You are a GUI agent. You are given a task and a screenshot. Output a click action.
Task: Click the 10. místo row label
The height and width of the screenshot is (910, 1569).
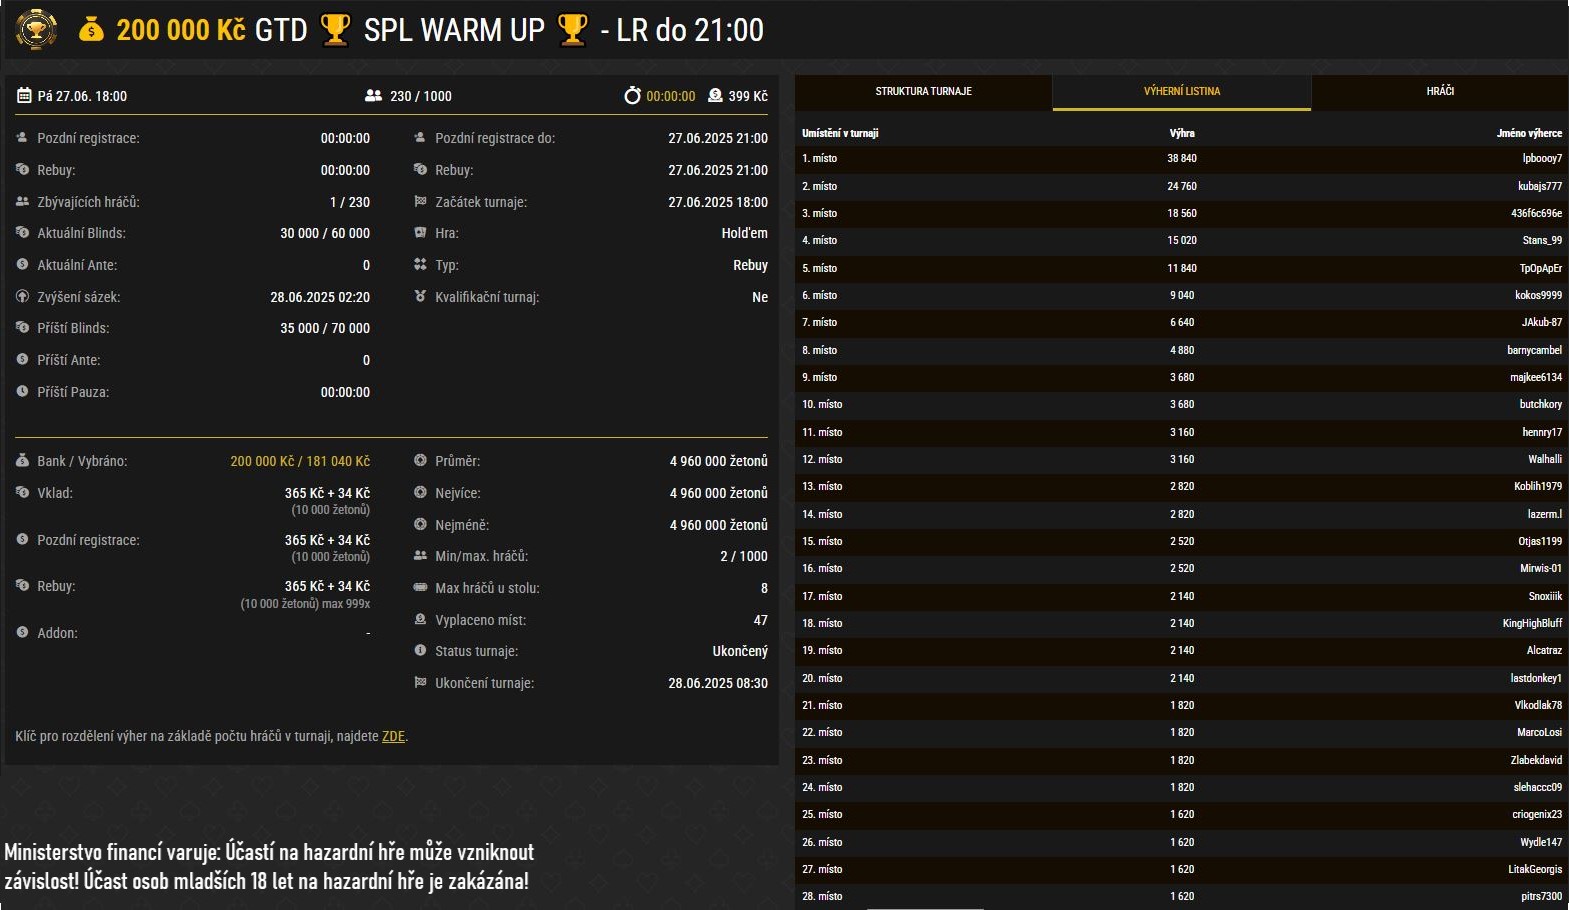tap(822, 404)
